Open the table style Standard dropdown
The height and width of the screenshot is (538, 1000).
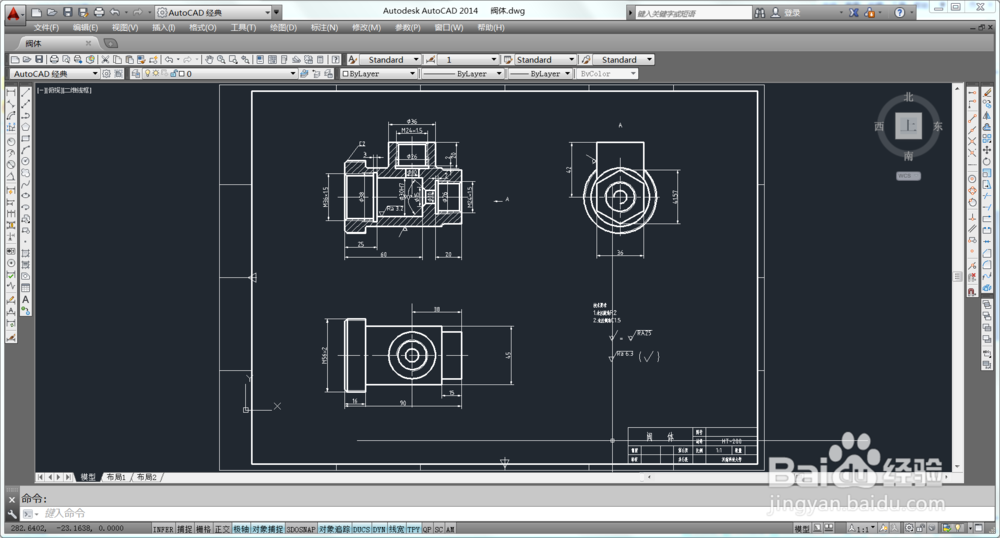(545, 59)
